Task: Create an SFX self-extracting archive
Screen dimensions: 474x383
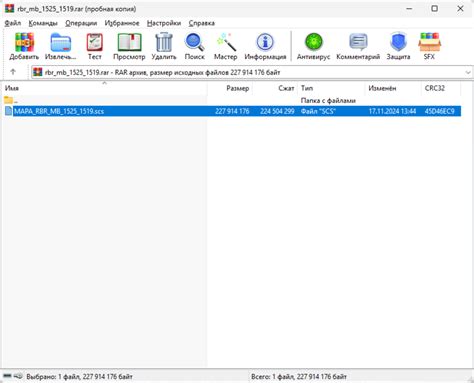Action: 429,46
